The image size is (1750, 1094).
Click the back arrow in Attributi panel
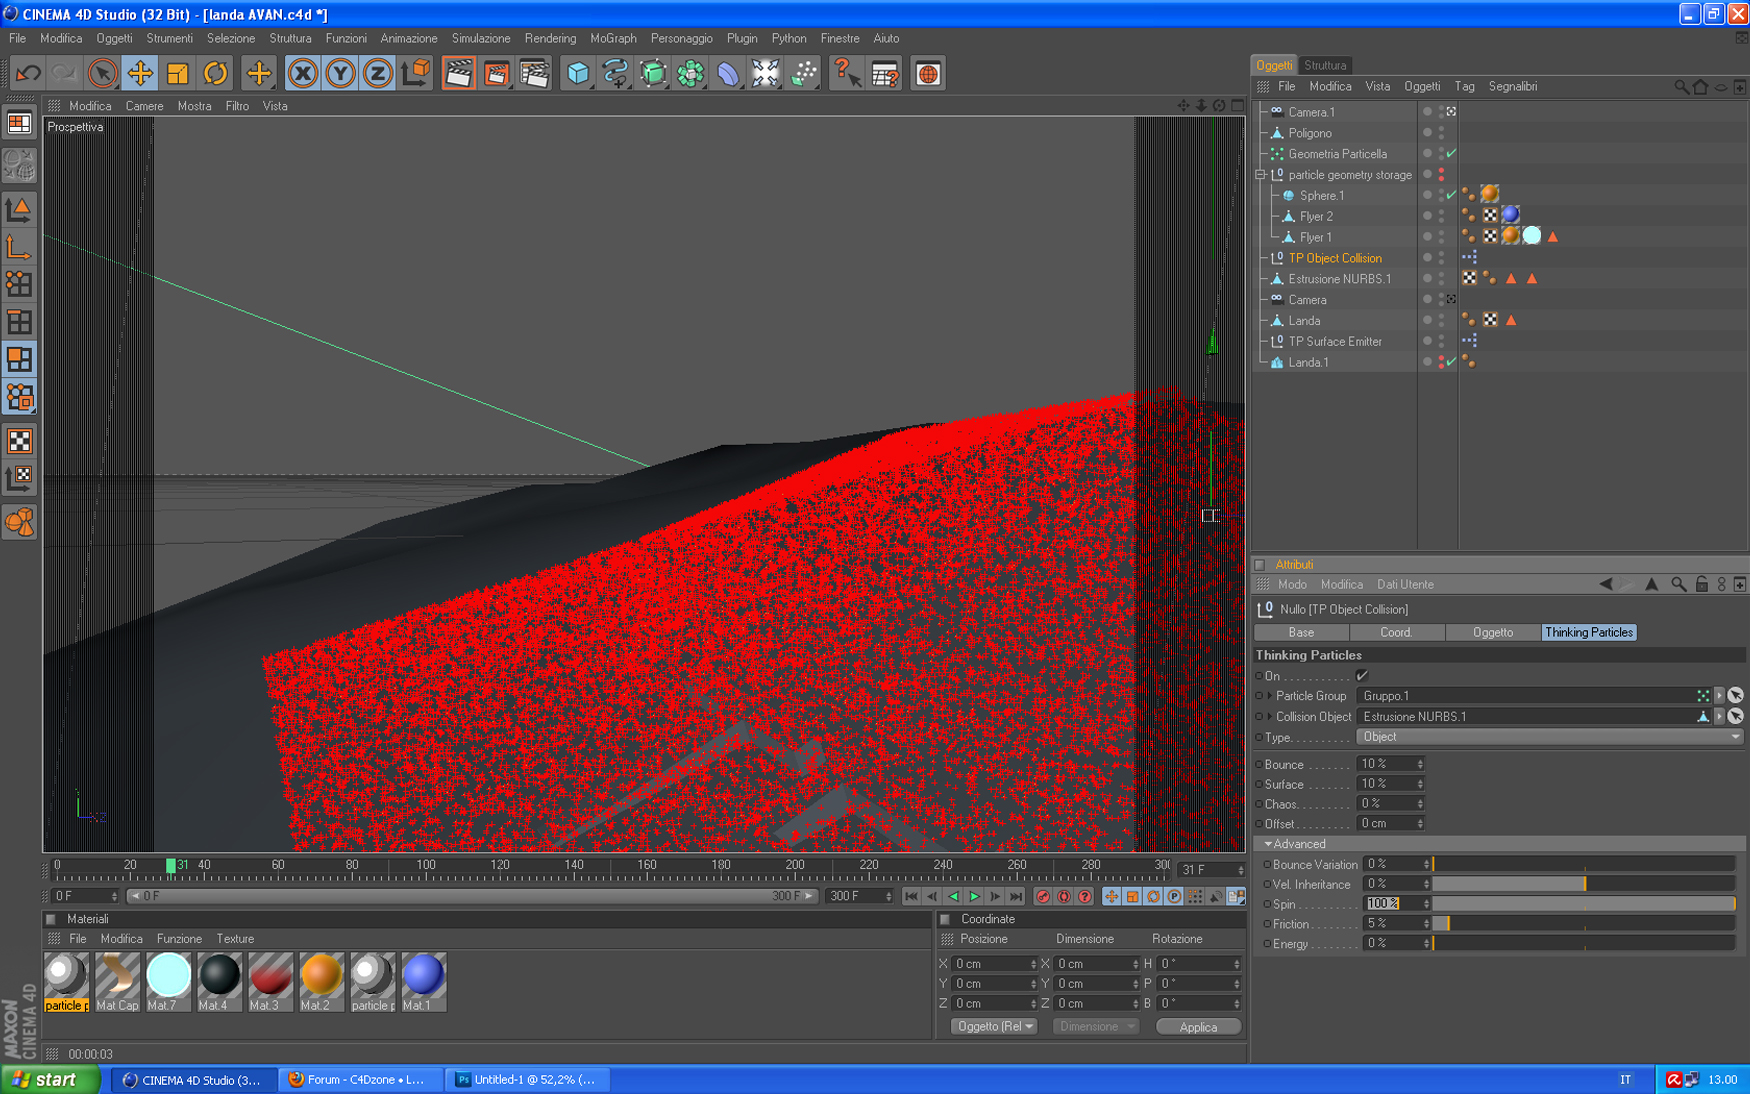pos(1606,585)
